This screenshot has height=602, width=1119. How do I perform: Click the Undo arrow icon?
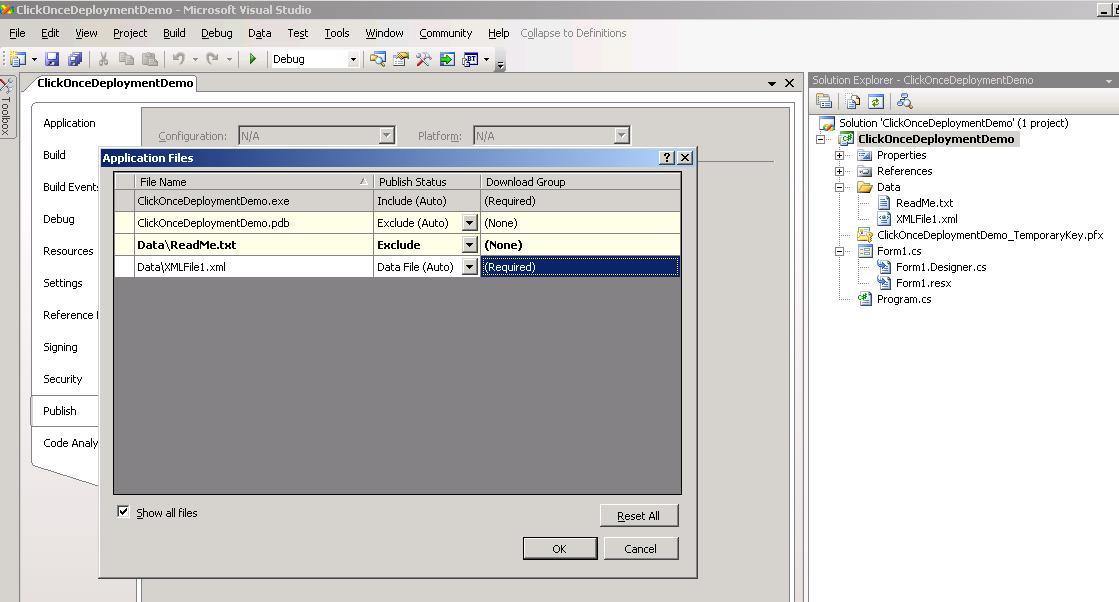(x=178, y=59)
